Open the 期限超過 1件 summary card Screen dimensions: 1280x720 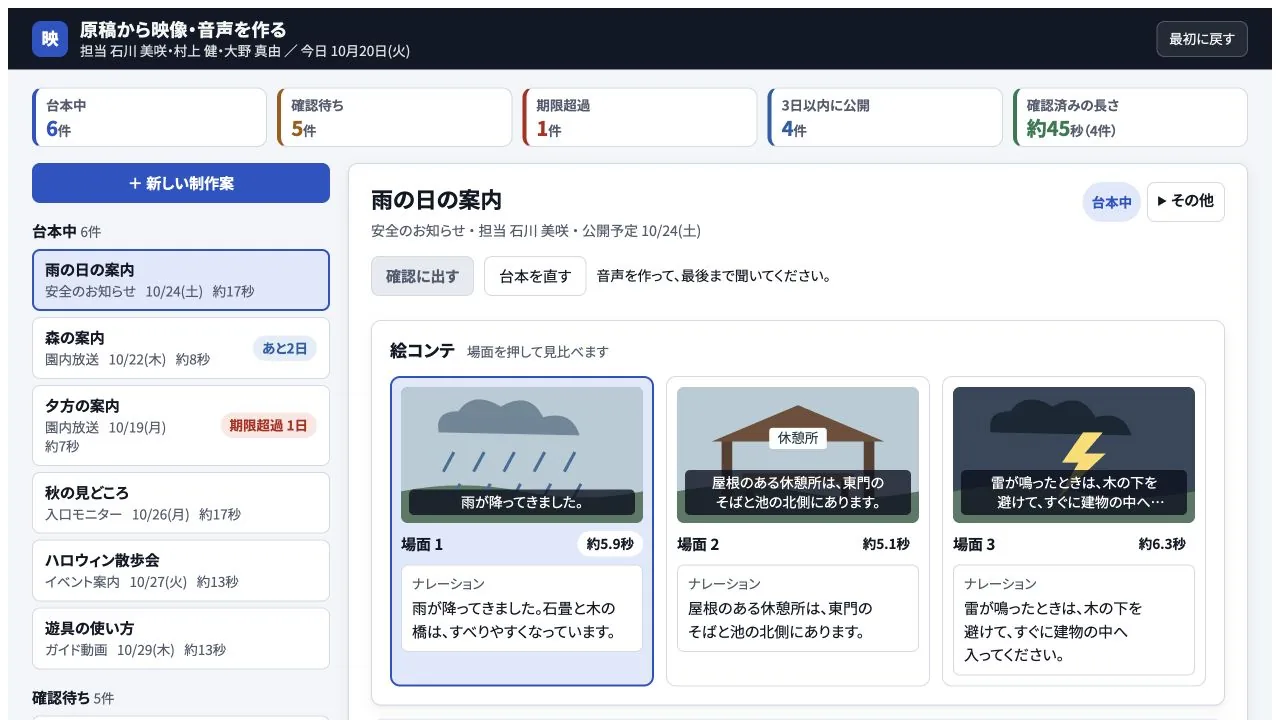click(640, 117)
